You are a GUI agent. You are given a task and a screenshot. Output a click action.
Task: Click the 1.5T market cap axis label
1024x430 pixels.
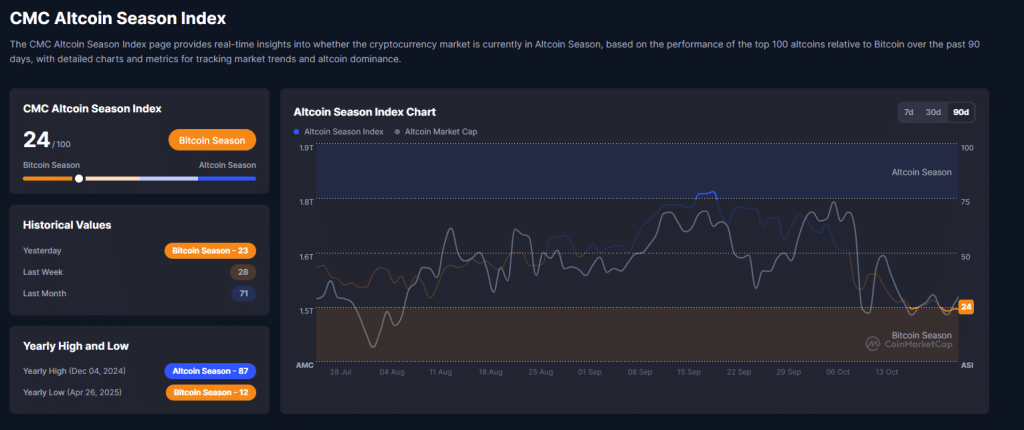306,310
